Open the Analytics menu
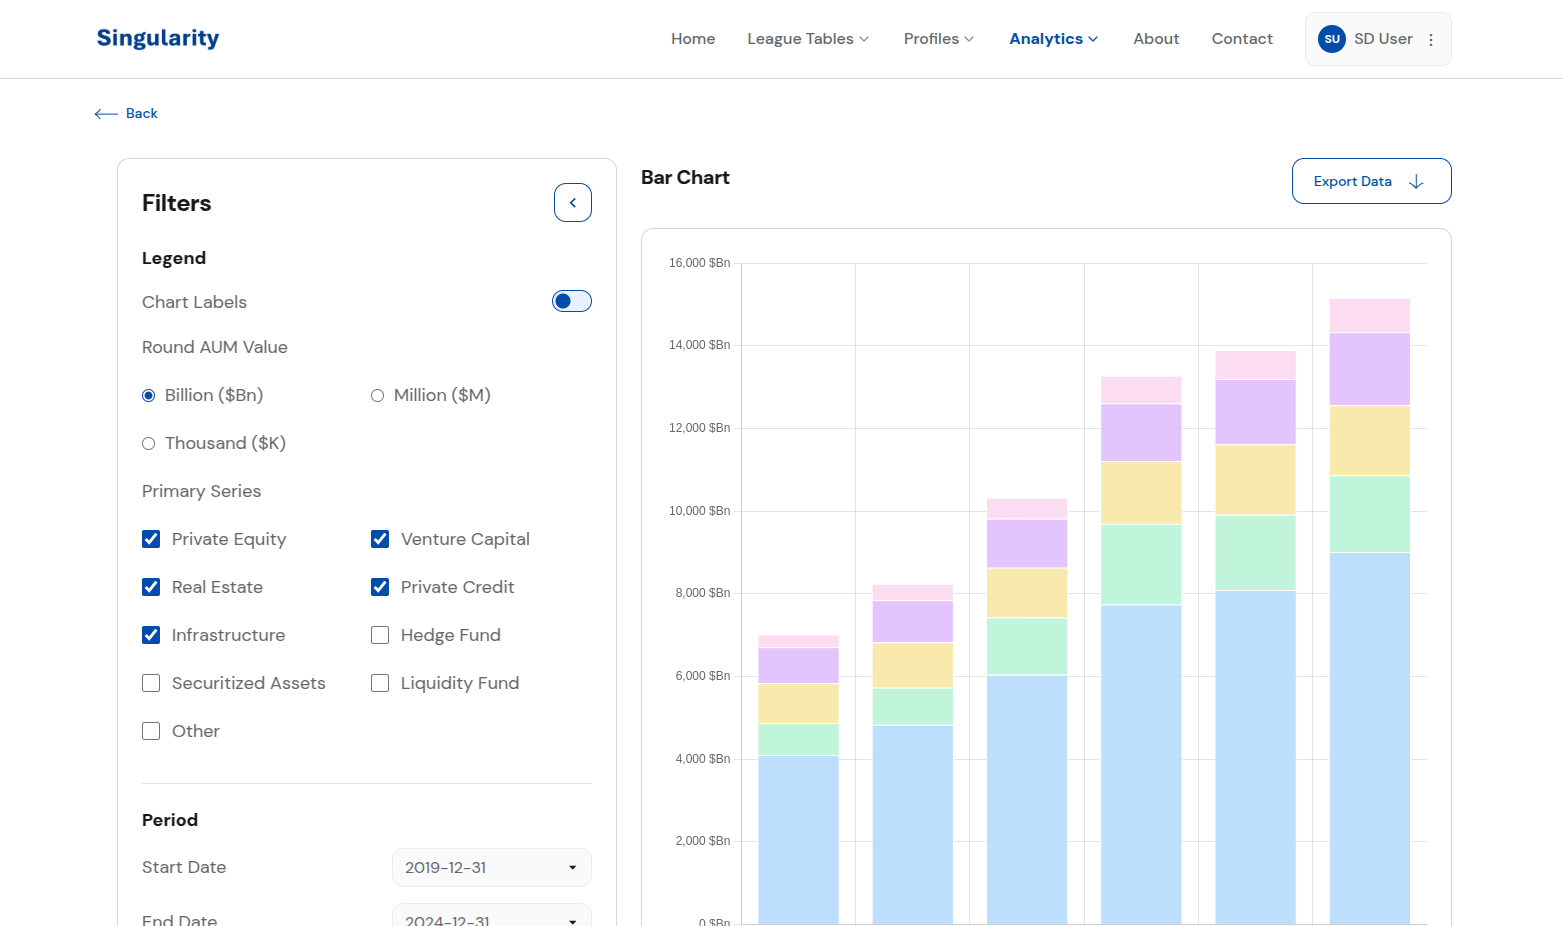 pos(1053,38)
